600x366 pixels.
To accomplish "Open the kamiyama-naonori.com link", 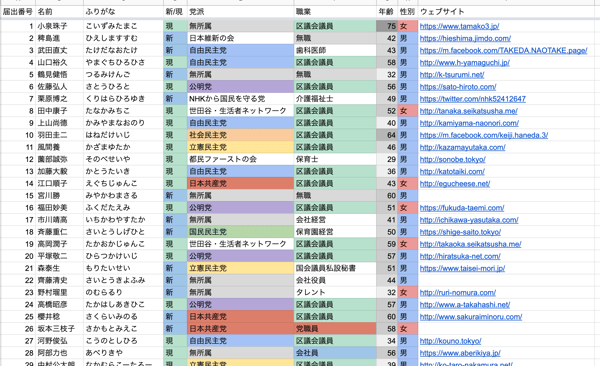I will (x=469, y=123).
